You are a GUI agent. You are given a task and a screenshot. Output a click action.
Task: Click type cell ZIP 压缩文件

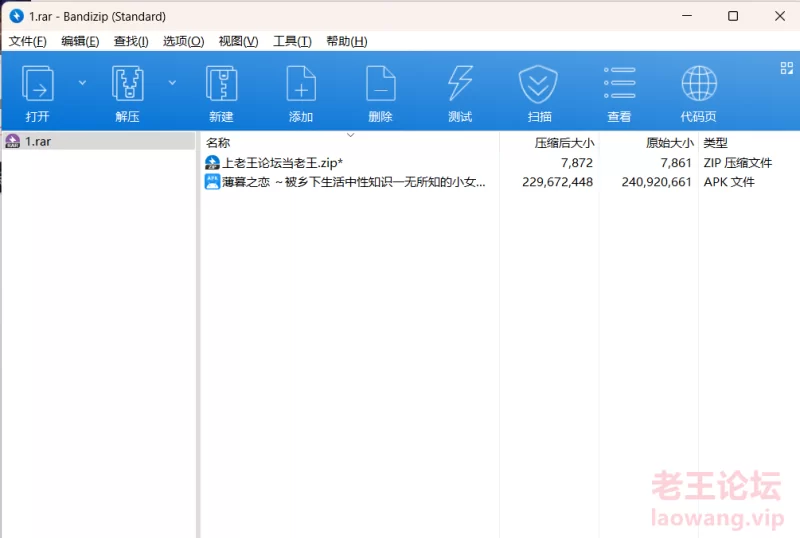[738, 163]
